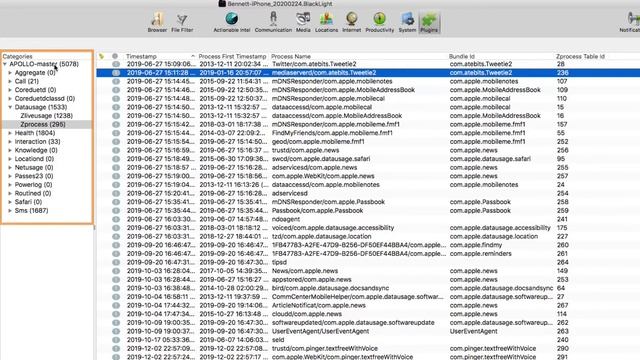Open the Locations view
Screen dimensions: 640x360
pyautogui.click(x=326, y=22)
